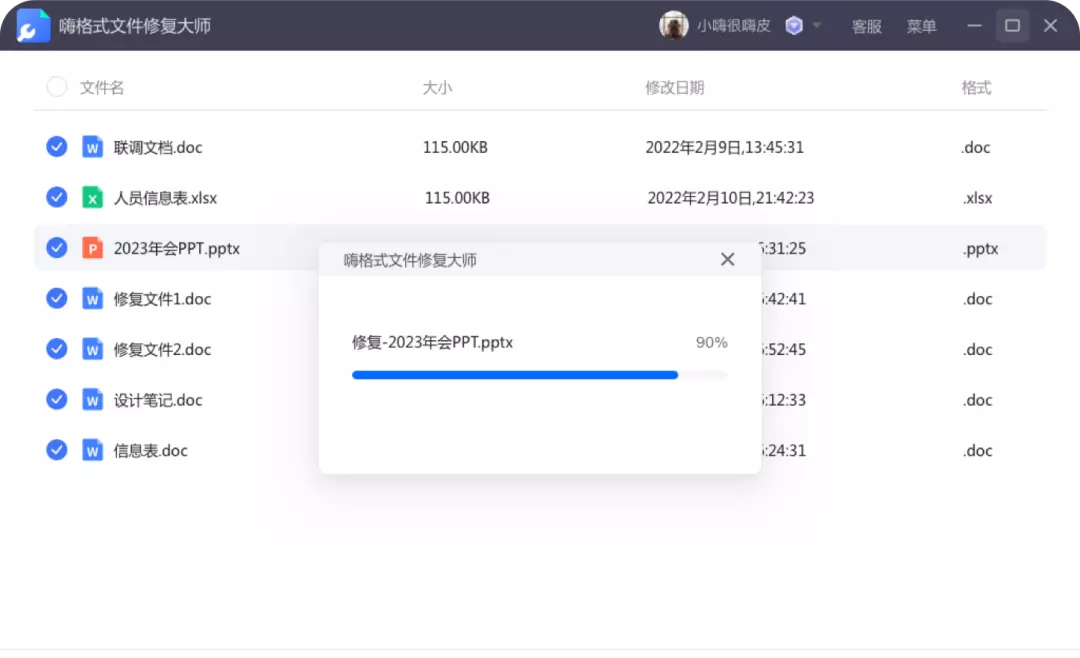Uncheck the 人员信息表.xlsx checkbox

pos(56,197)
